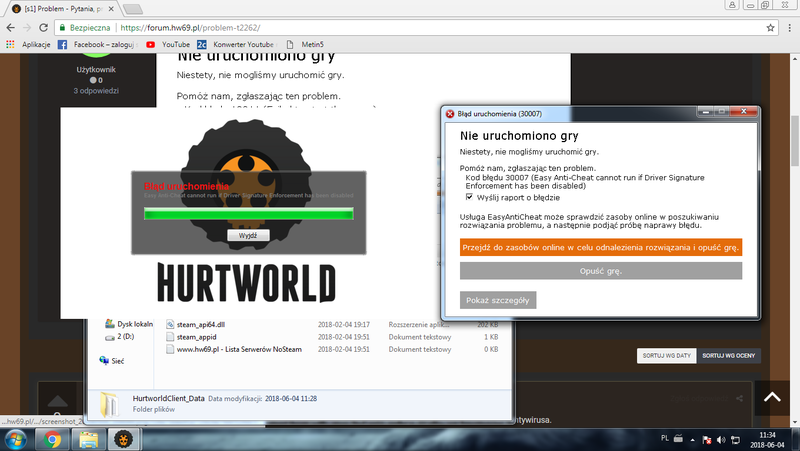Click the Chrome user profile icon

[x=732, y=5]
